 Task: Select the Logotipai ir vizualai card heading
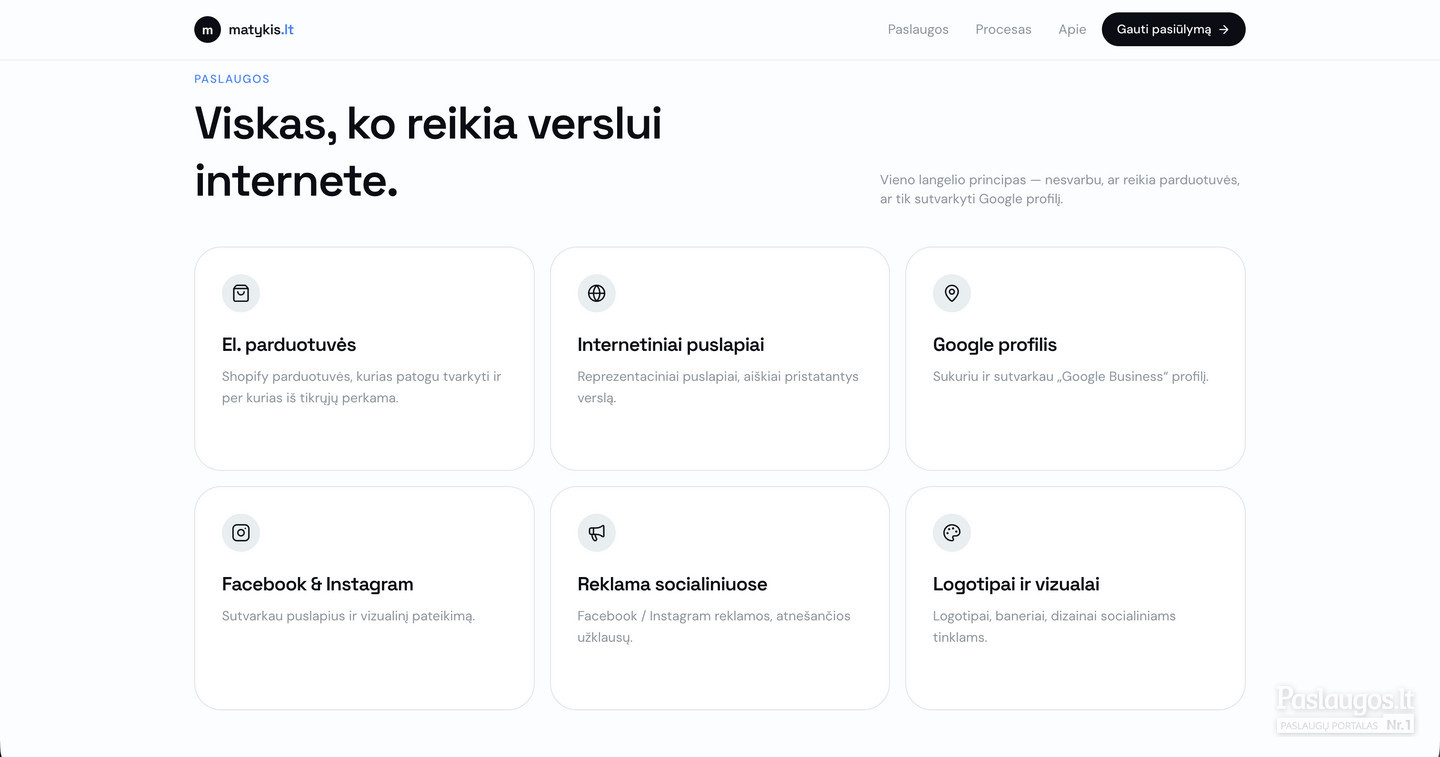tap(1016, 584)
